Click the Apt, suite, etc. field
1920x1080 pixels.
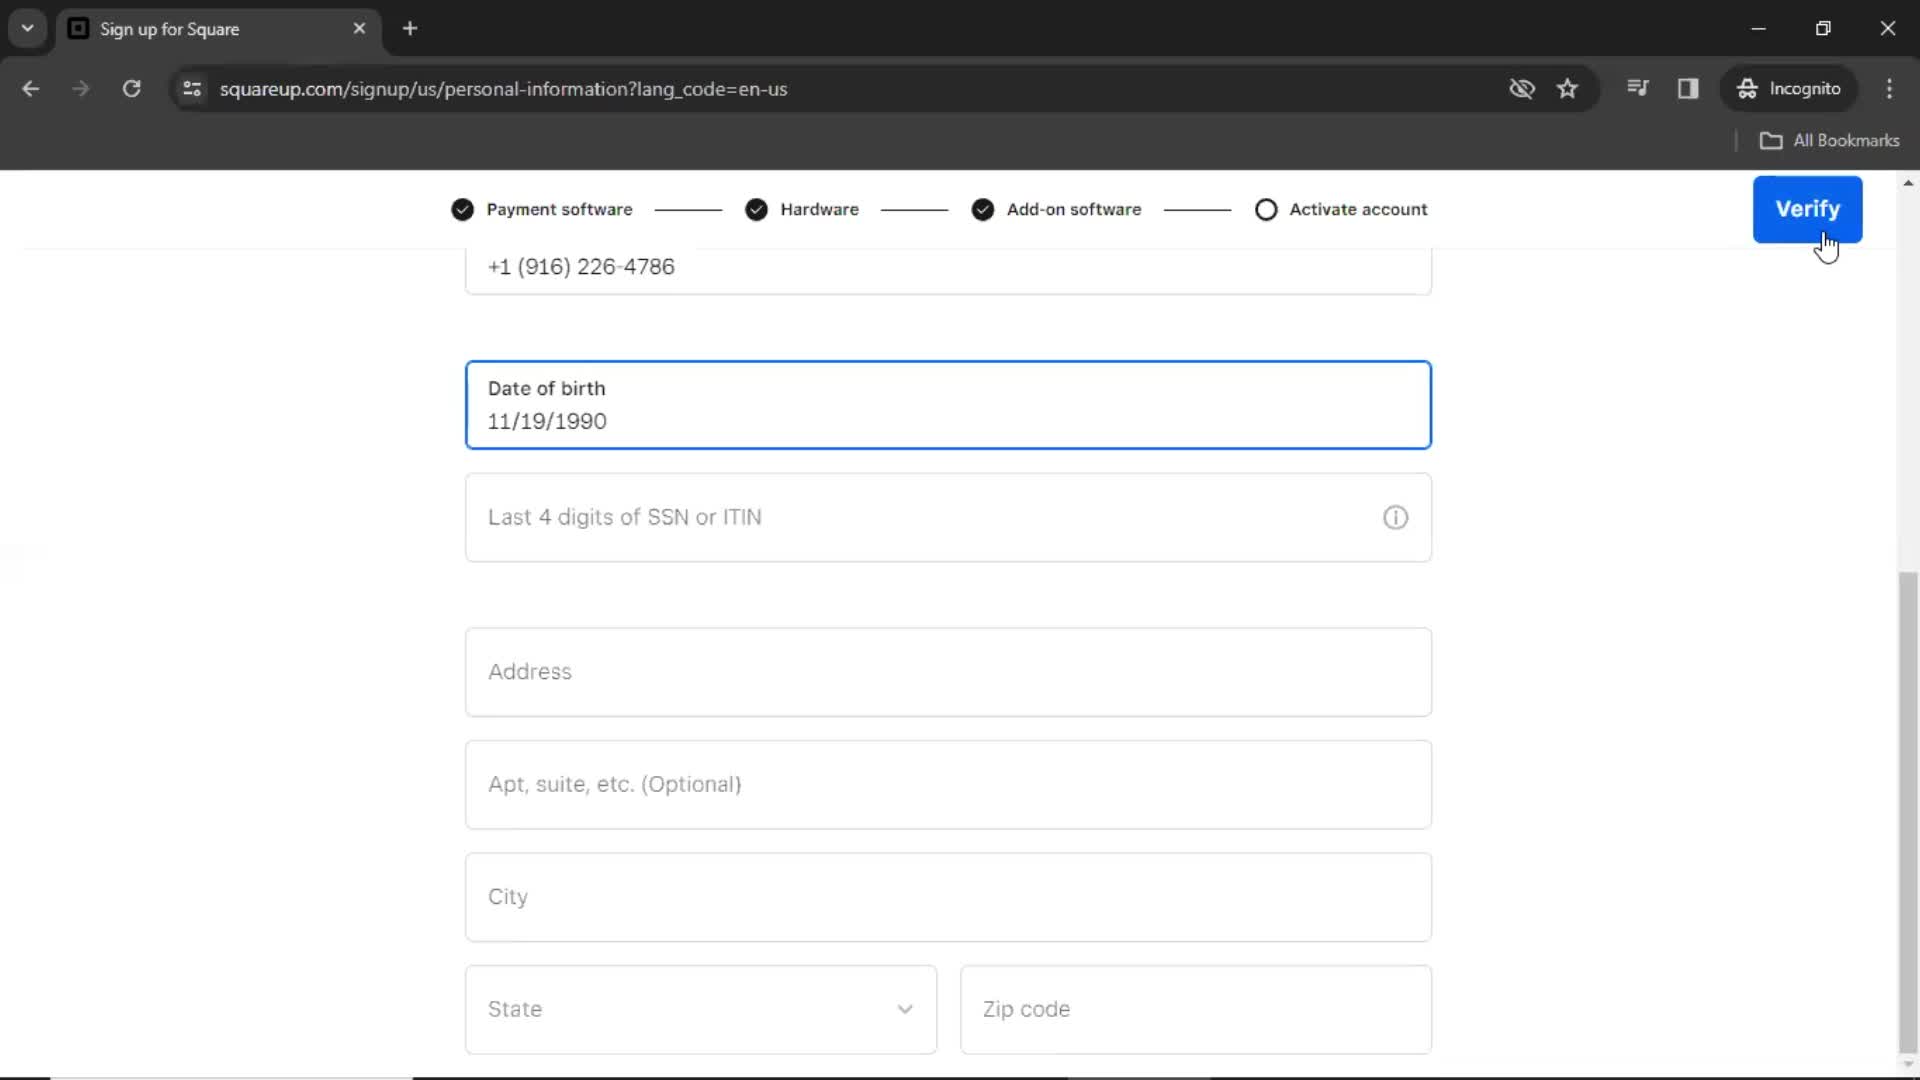(948, 785)
